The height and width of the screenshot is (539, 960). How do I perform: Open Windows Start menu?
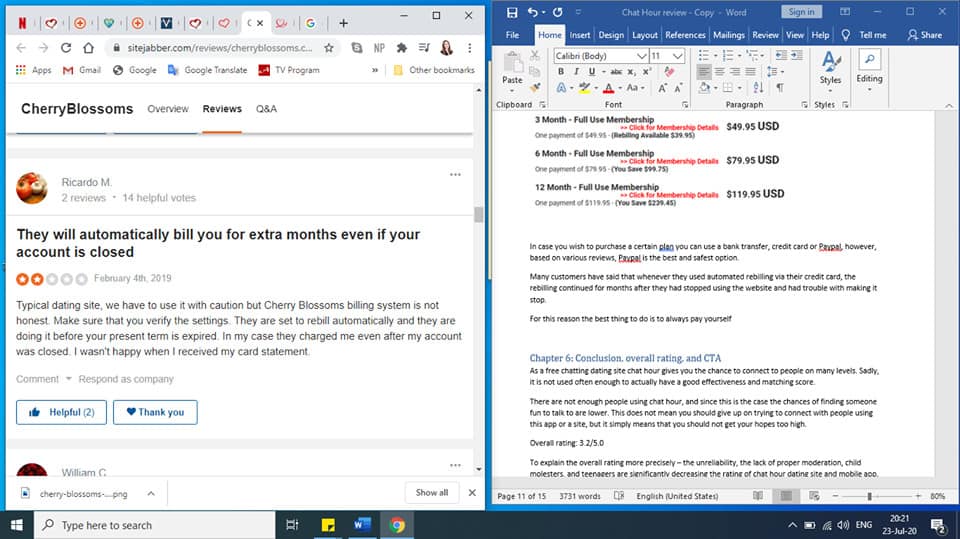coord(17,525)
